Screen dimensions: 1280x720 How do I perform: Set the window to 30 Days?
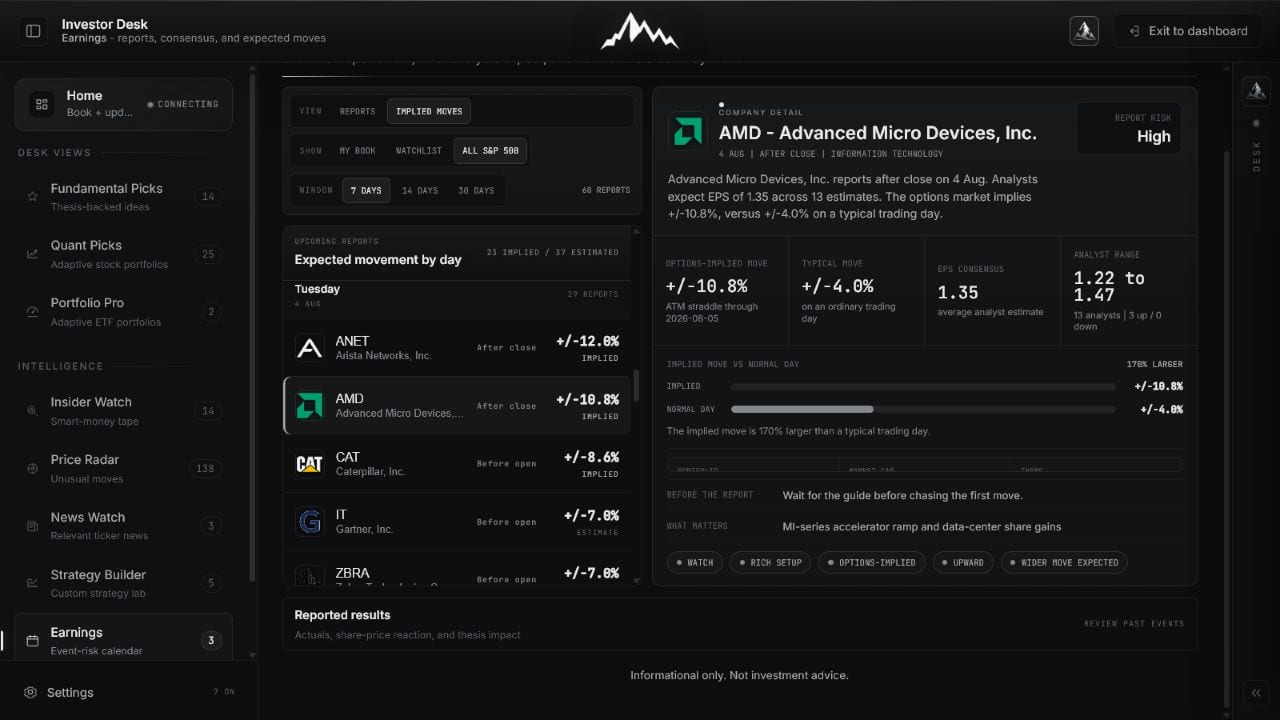pos(476,190)
